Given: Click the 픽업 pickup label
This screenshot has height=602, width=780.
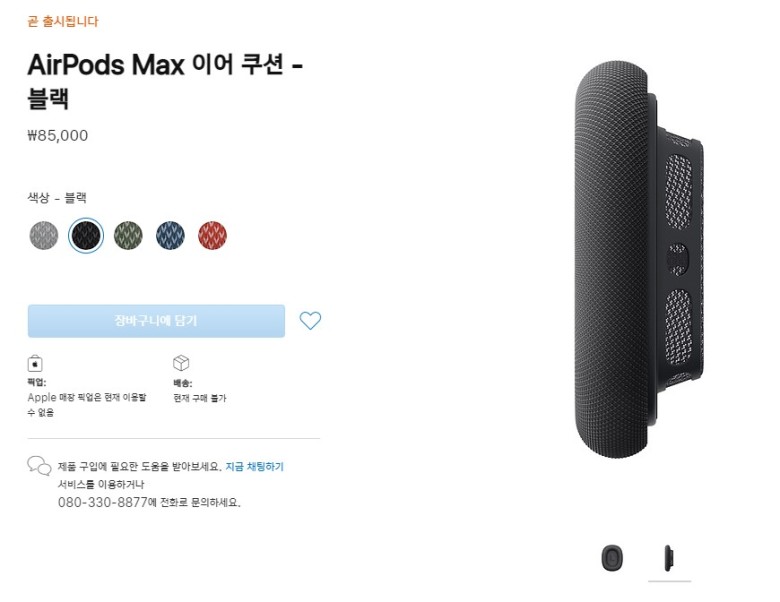Looking at the screenshot, I should [x=36, y=383].
